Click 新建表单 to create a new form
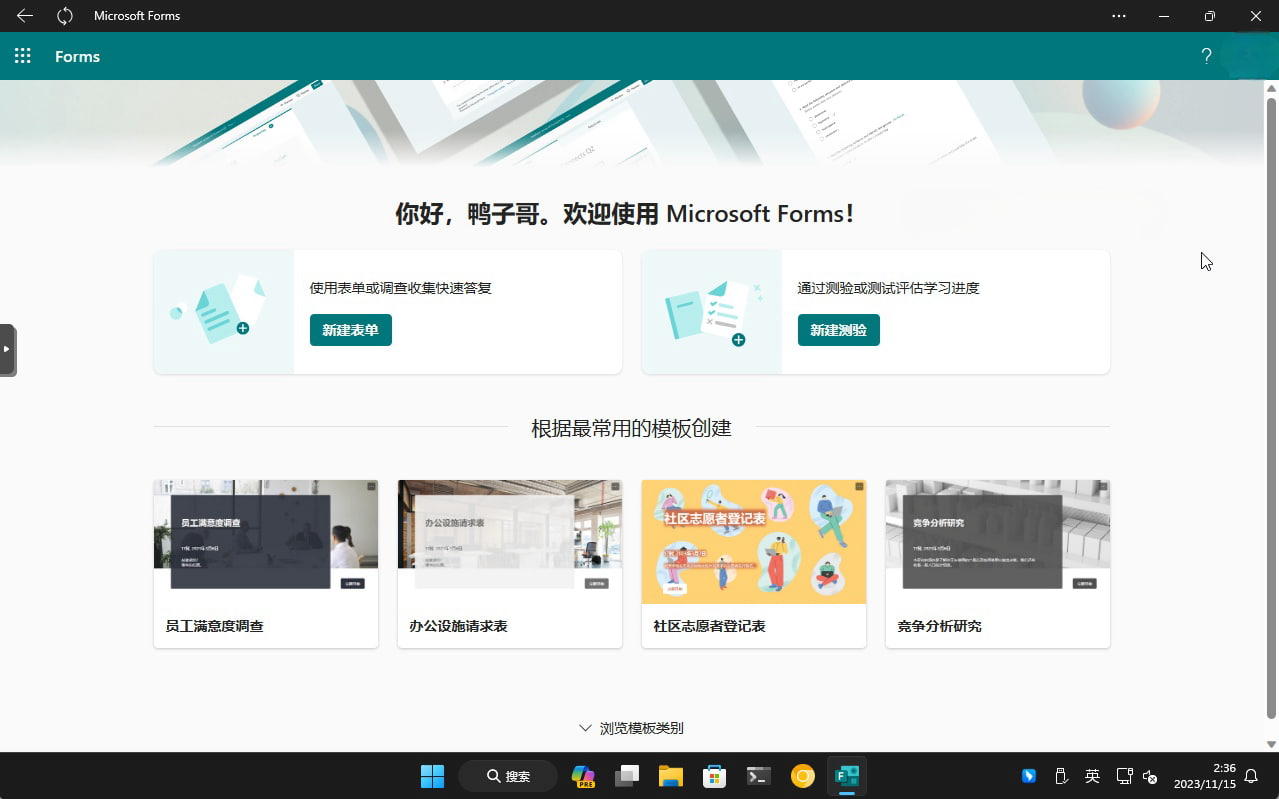 tap(350, 329)
